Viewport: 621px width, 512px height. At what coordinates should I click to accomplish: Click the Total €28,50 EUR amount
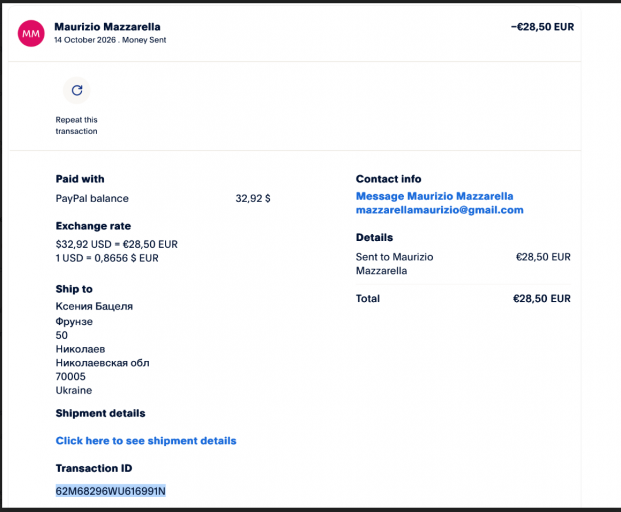542,299
